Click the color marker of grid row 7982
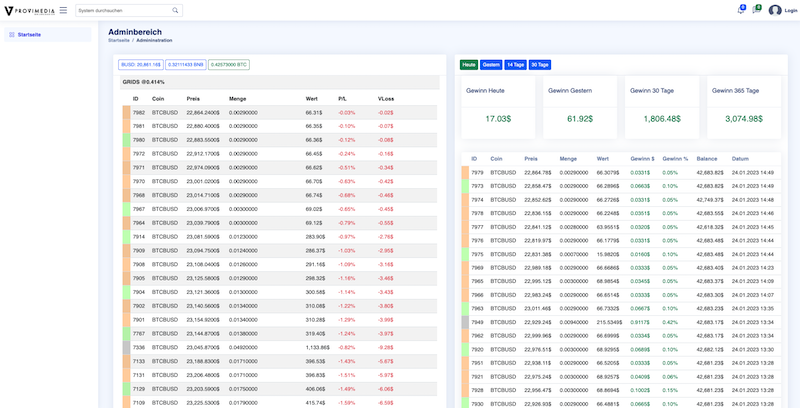This screenshot has width=800, height=408. point(125,113)
